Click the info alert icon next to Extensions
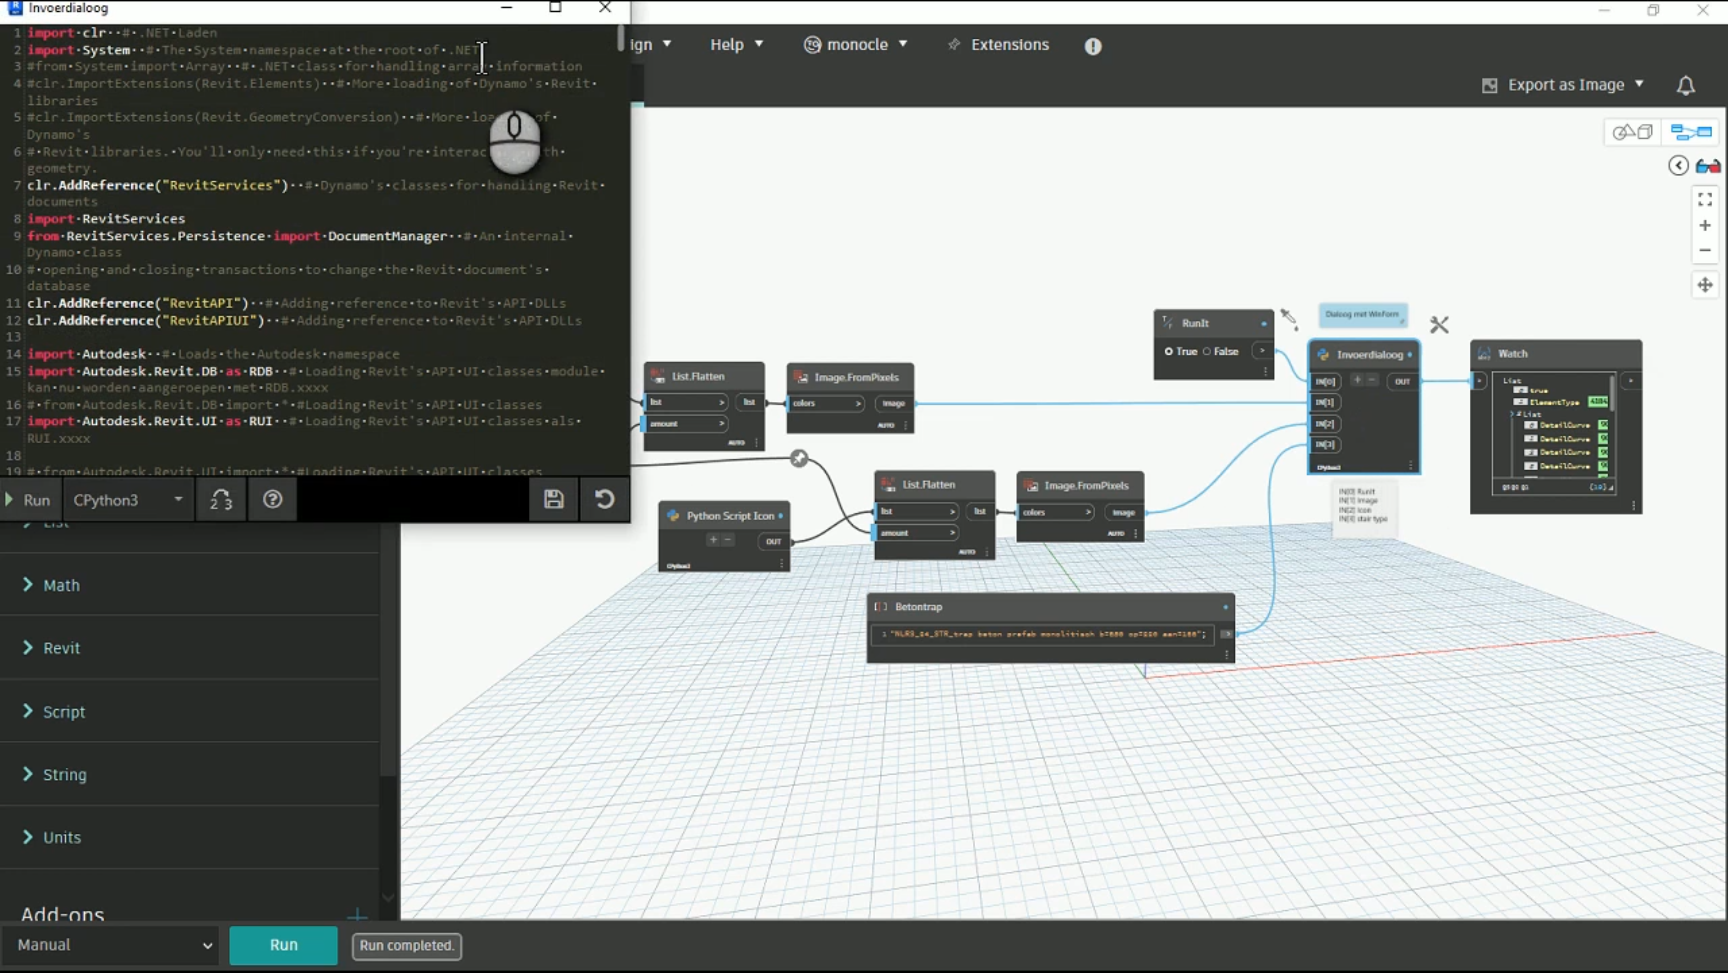 [x=1093, y=46]
